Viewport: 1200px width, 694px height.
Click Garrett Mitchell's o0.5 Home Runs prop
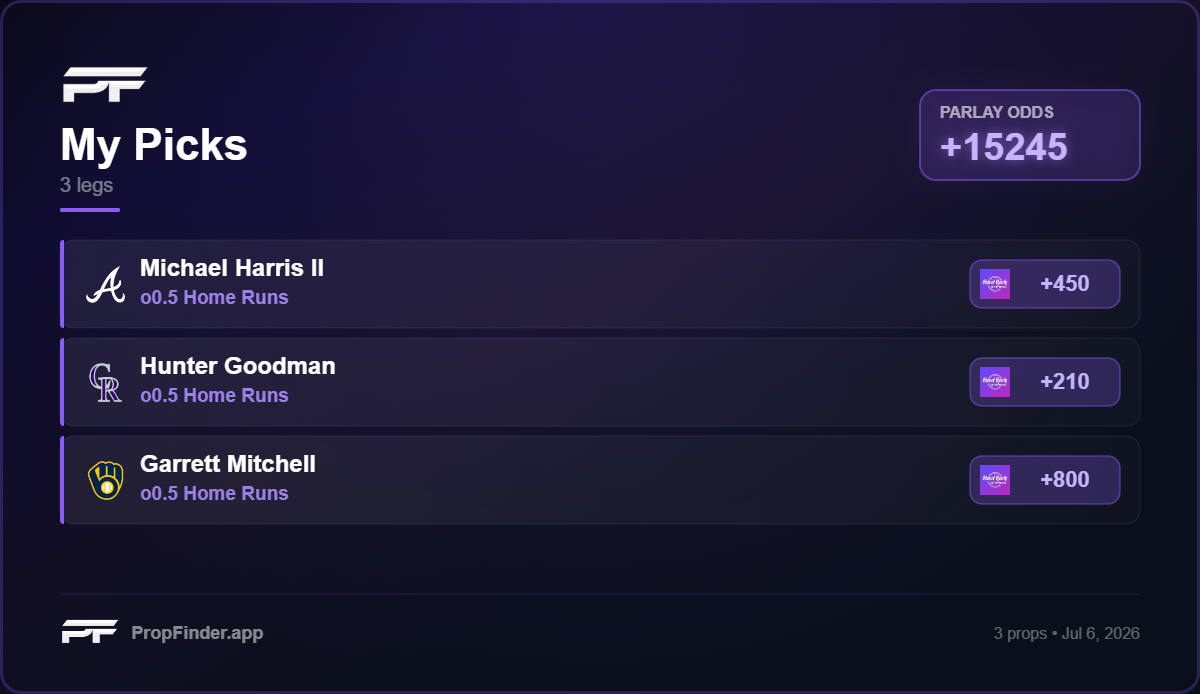pos(214,493)
